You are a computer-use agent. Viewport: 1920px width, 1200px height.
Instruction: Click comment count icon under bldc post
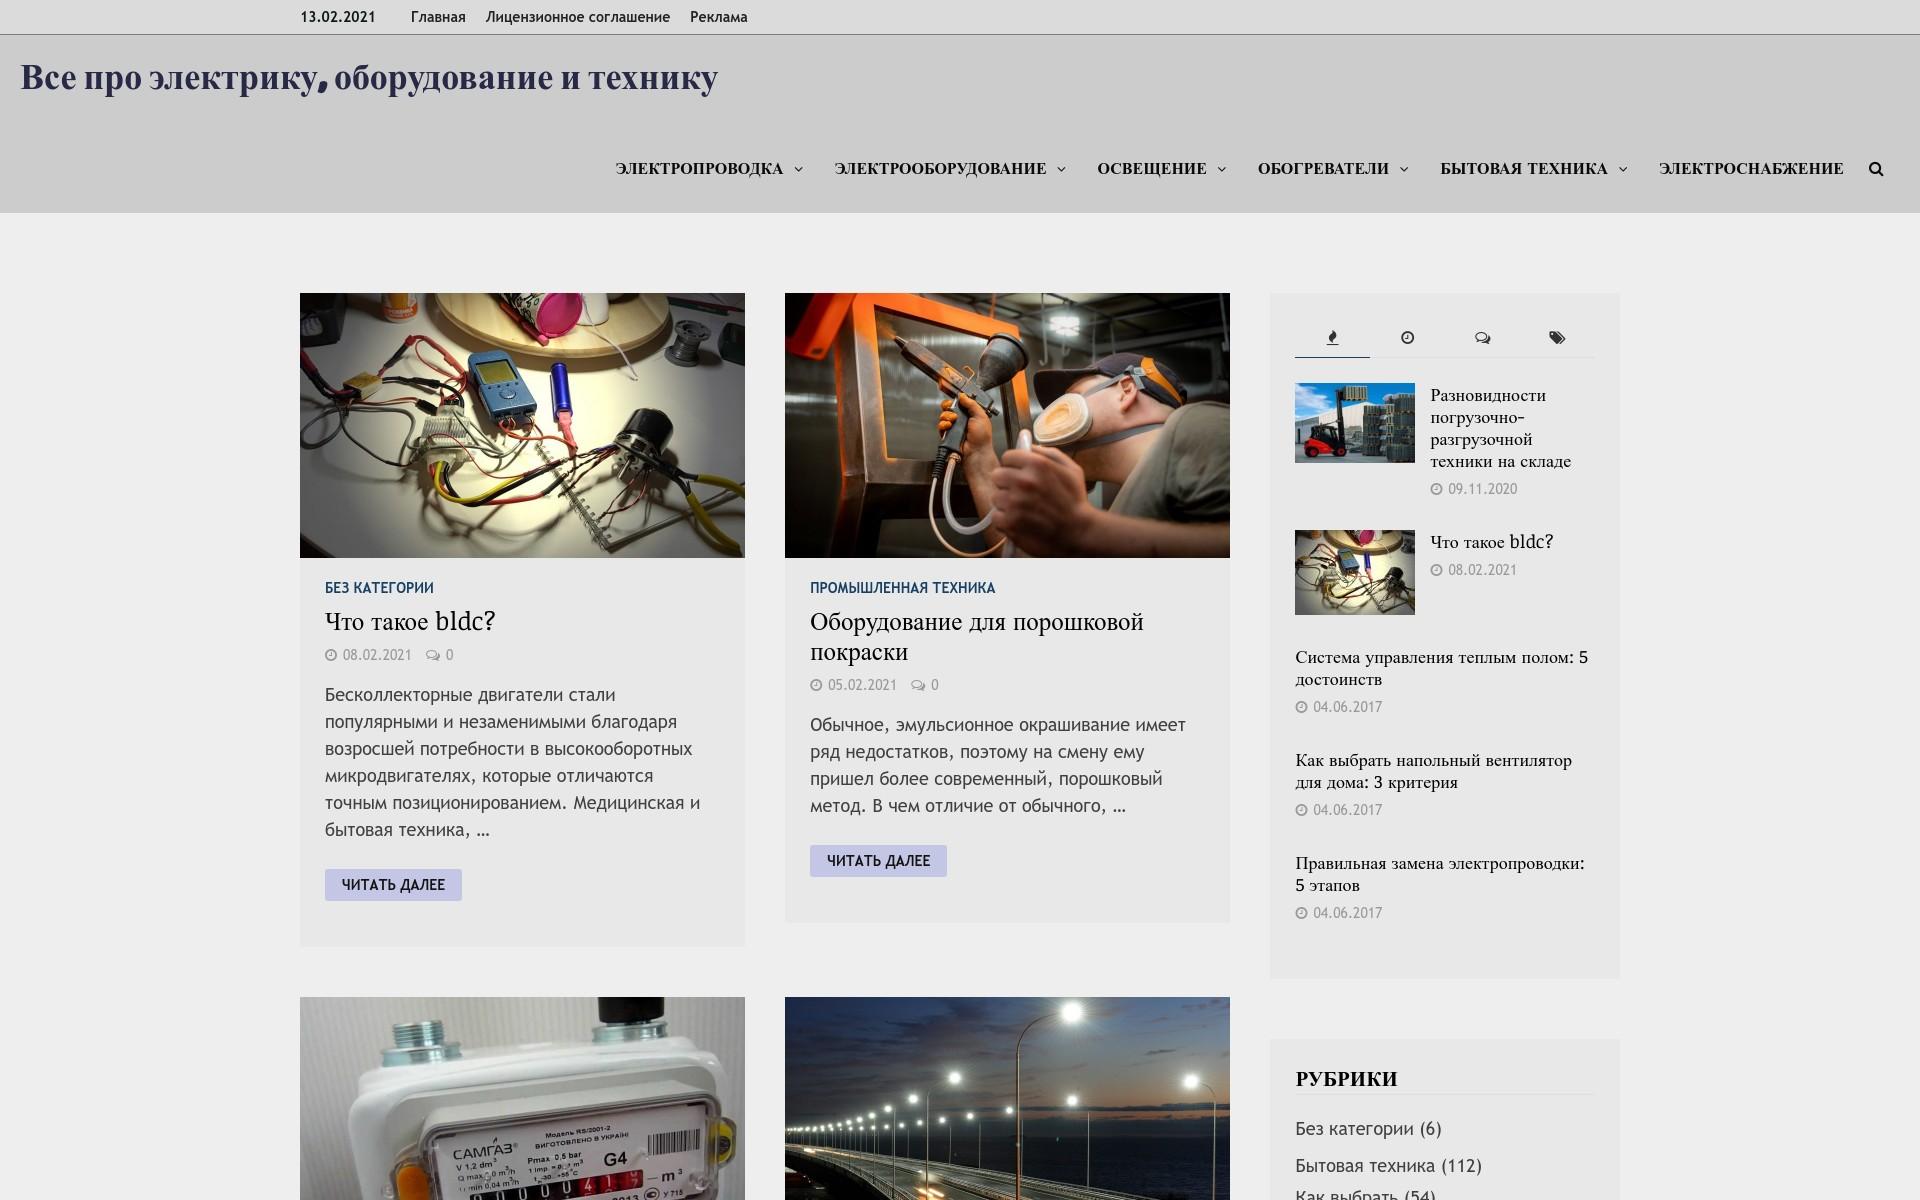[433, 655]
